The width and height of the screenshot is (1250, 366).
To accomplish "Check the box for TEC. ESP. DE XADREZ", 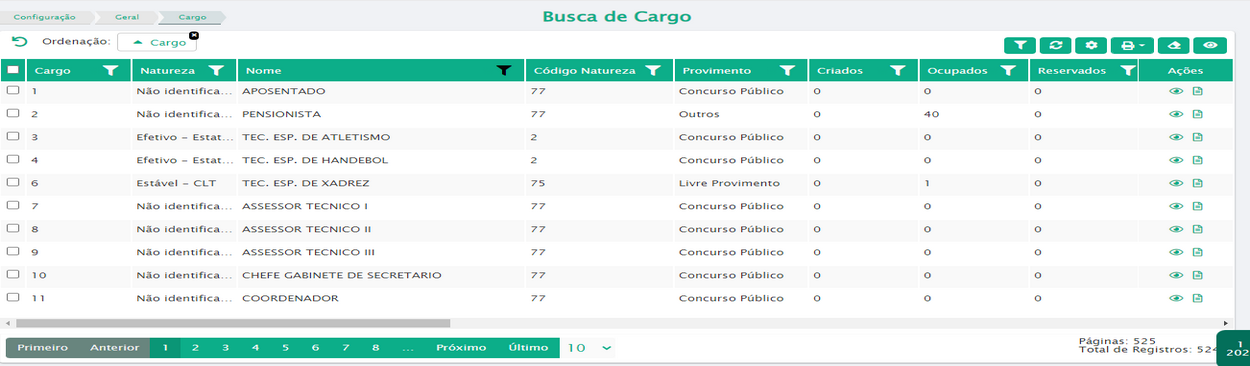I will (x=13, y=183).
